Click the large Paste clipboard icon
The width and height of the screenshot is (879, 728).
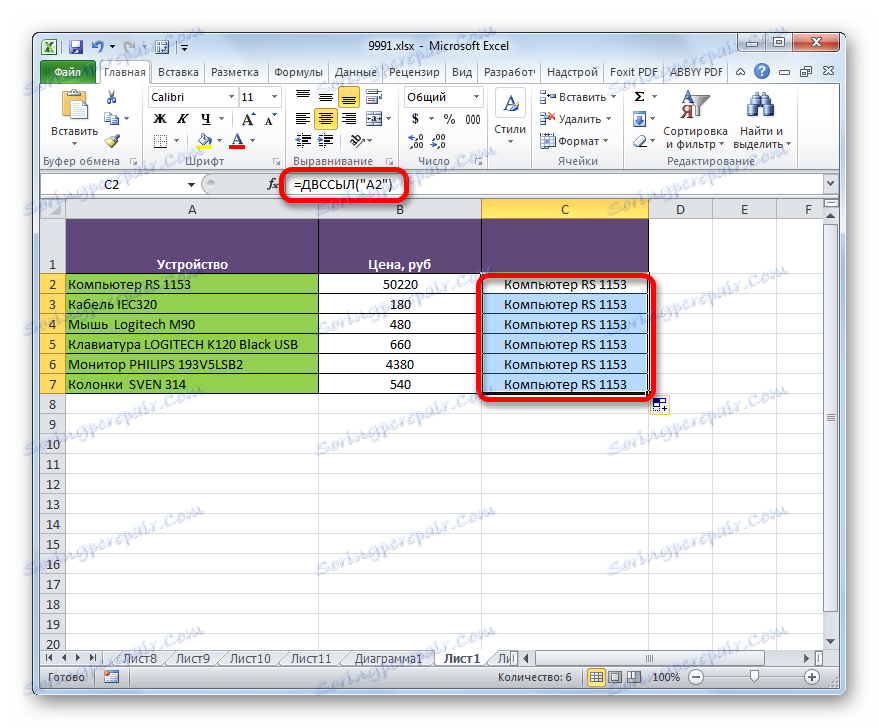pyautogui.click(x=75, y=105)
